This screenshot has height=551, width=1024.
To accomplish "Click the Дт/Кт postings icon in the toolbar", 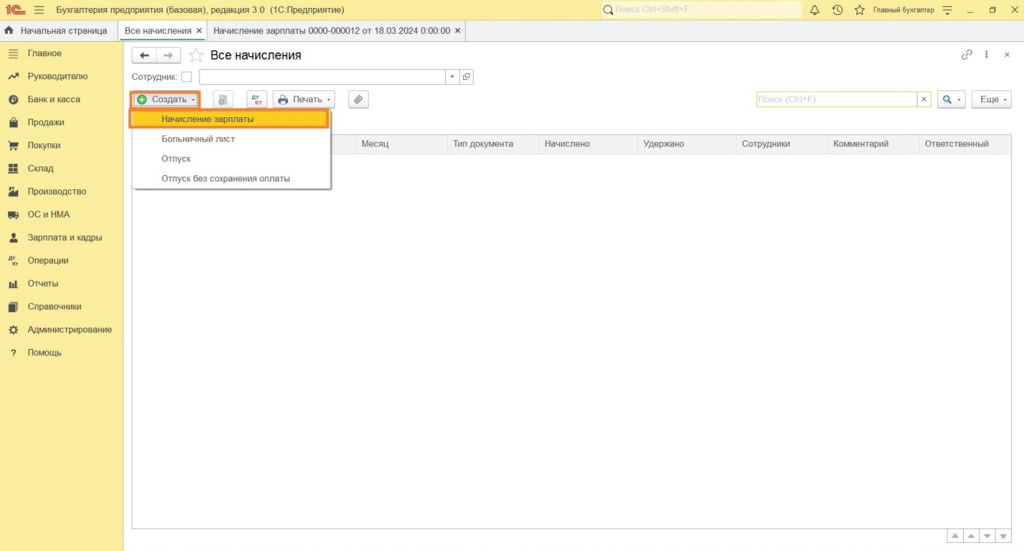I will point(257,100).
